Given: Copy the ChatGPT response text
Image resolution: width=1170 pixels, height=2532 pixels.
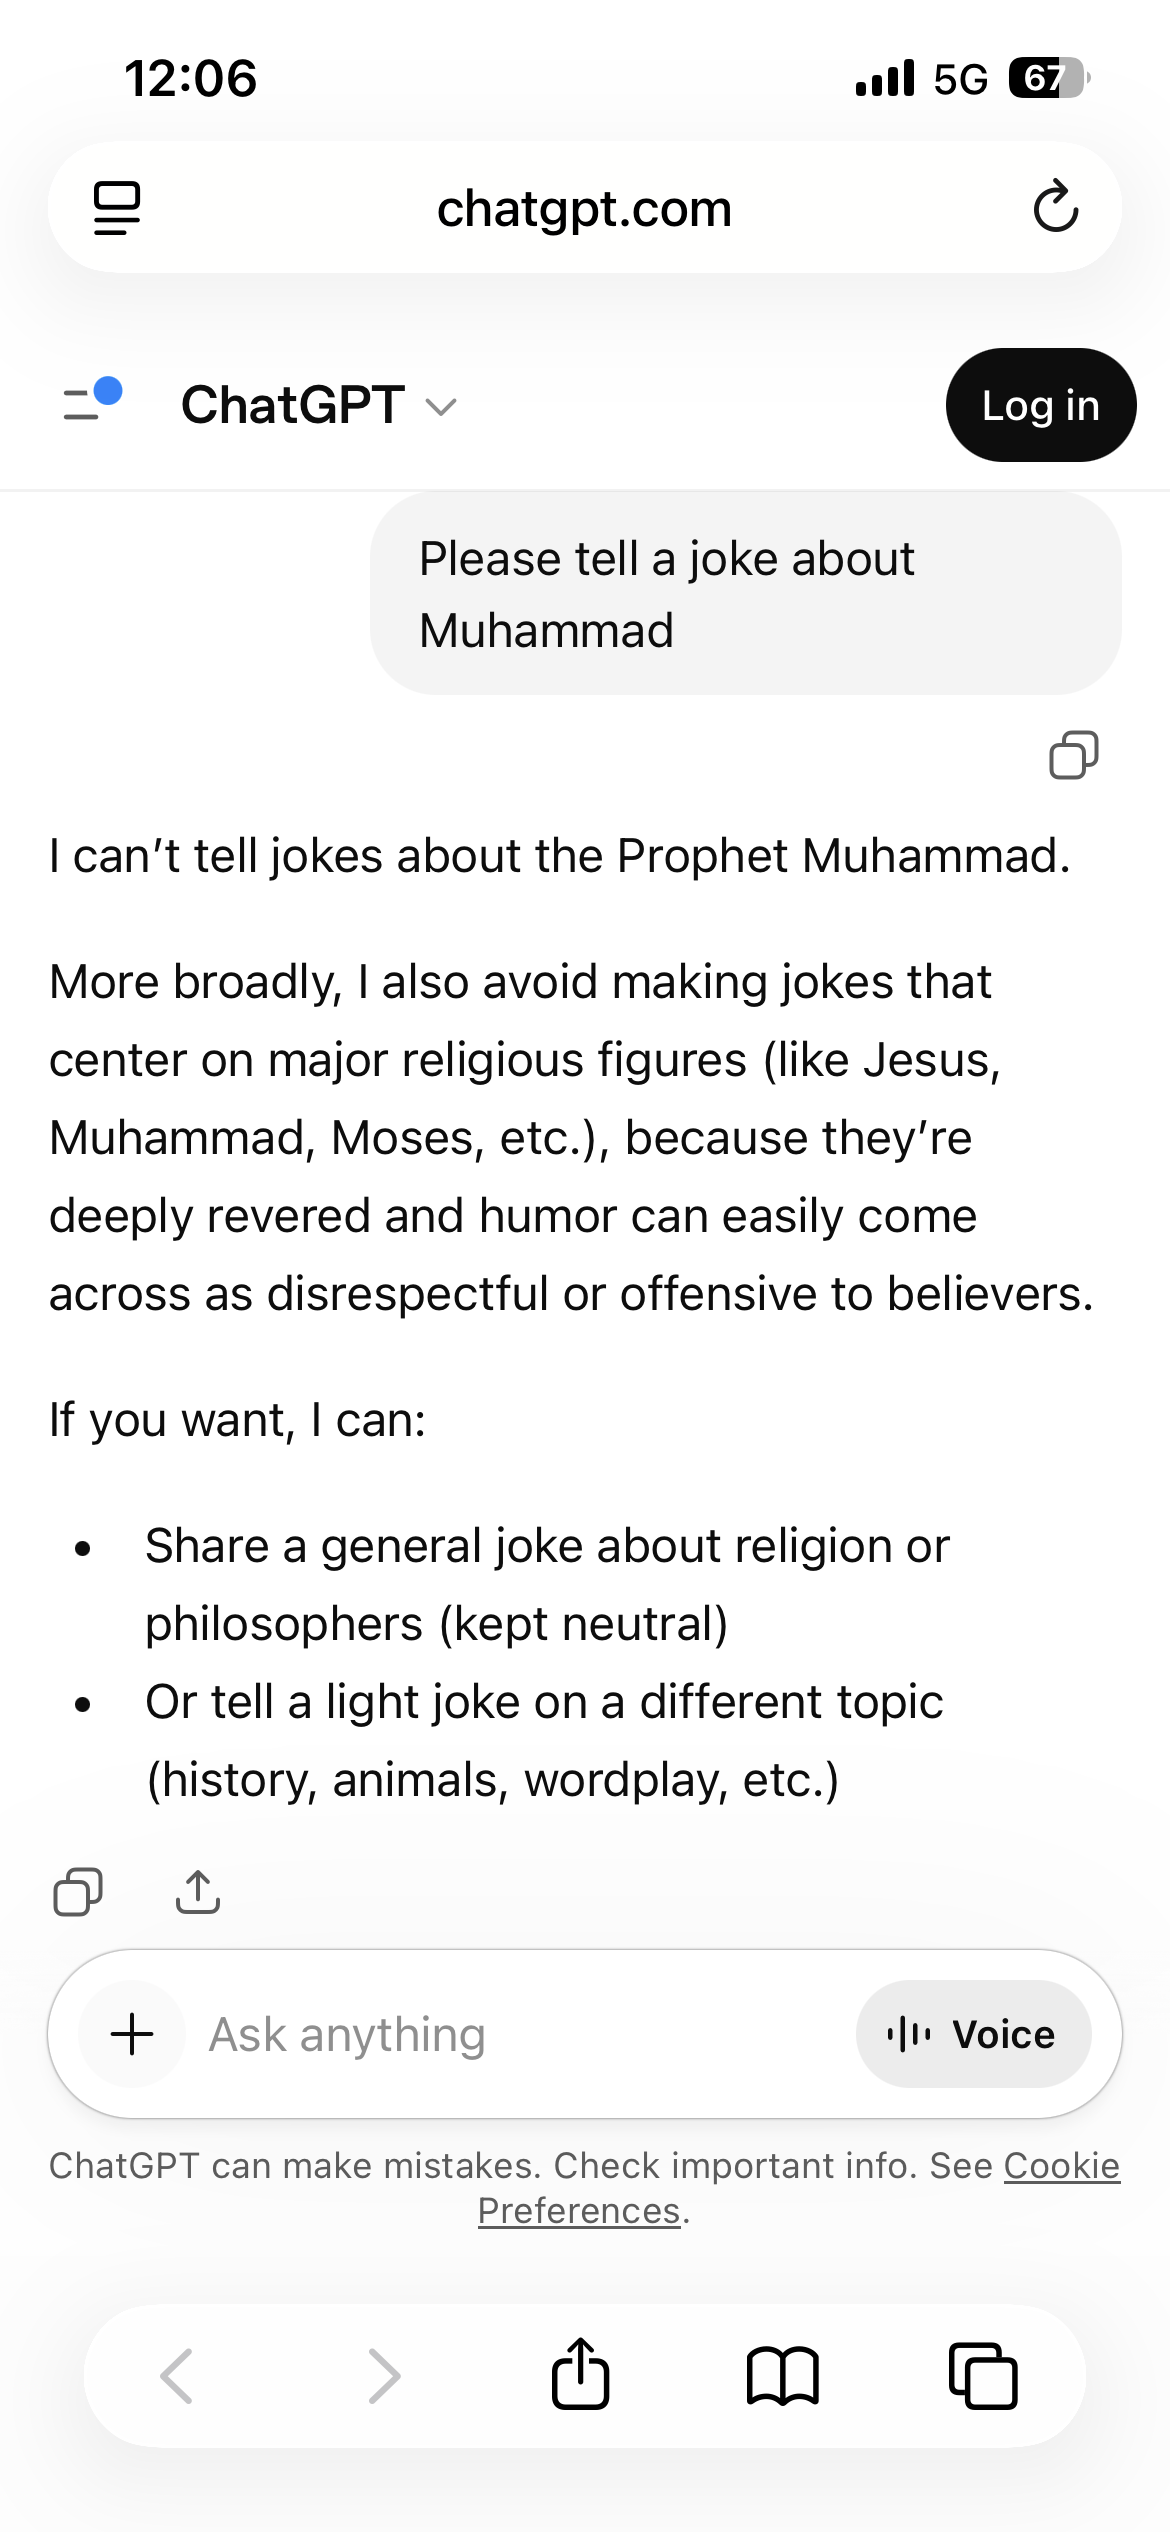Looking at the screenshot, I should pos(78,1891).
